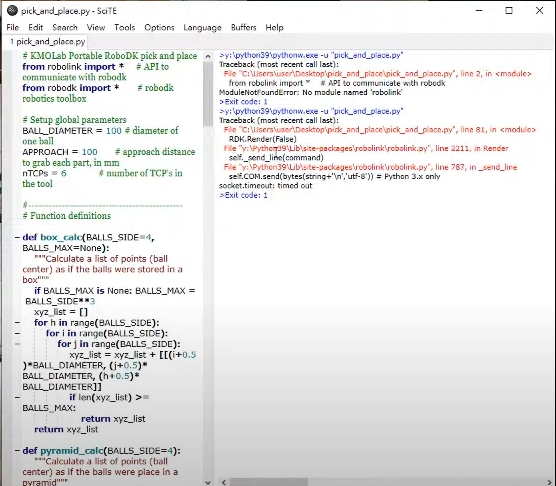Click the output pane scroll right arrow

[x=550, y=482]
